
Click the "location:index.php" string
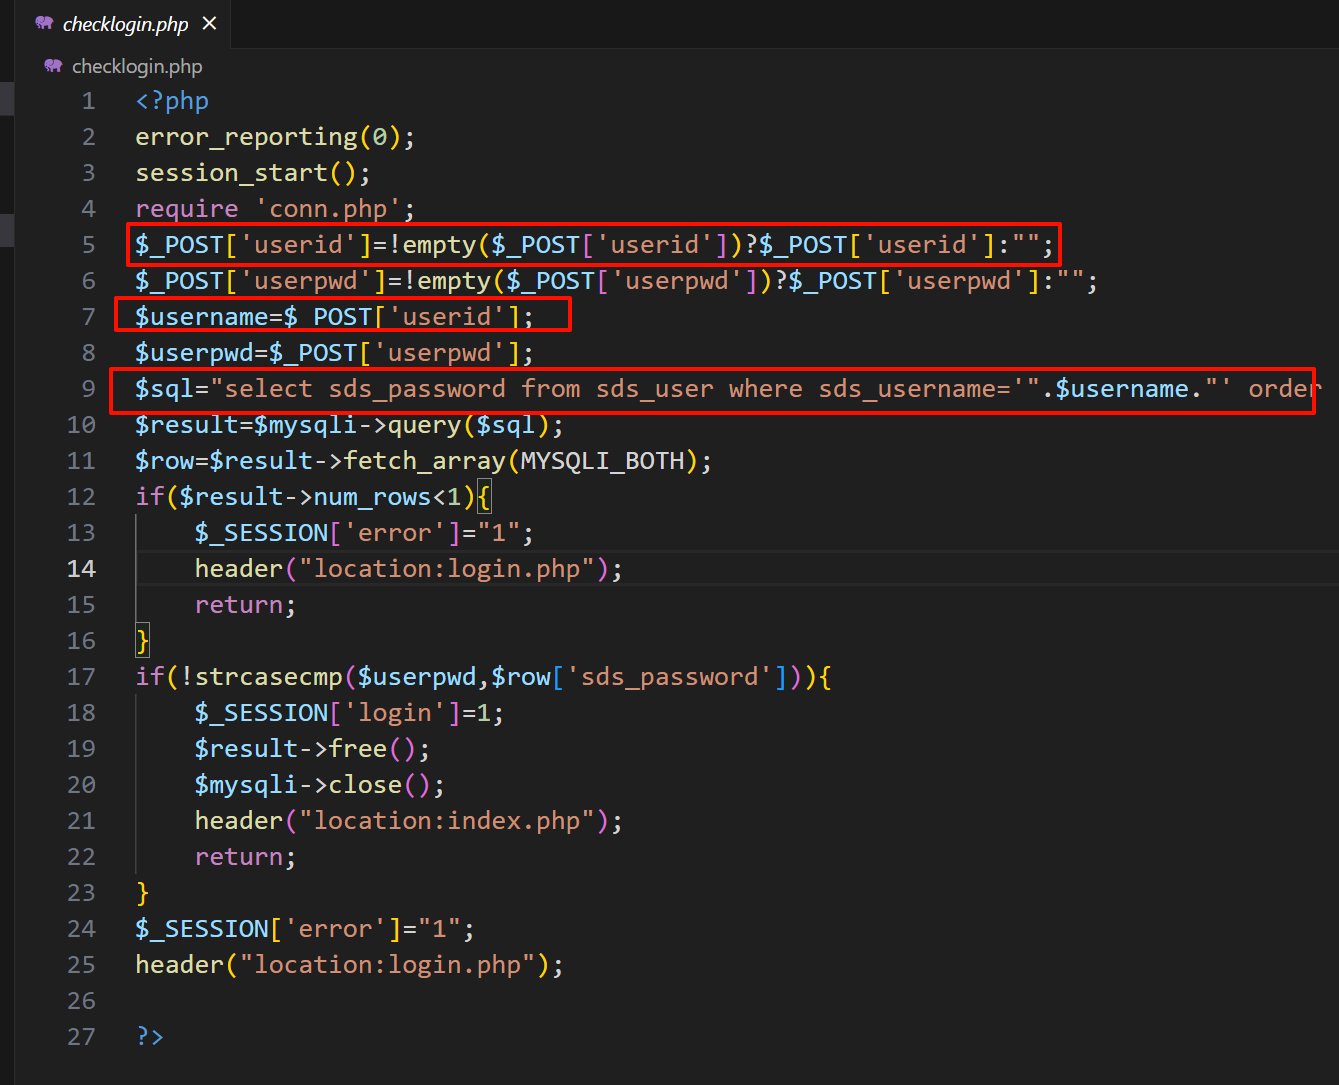[x=446, y=821]
